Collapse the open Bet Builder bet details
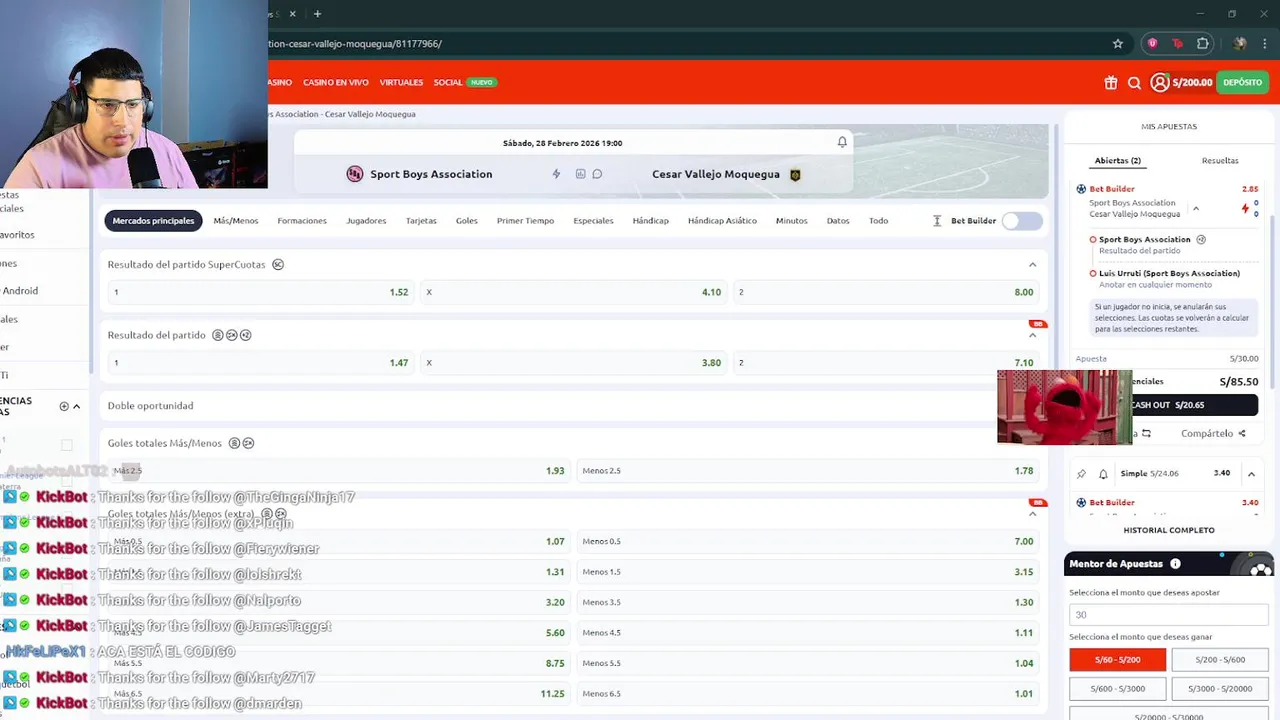 [1196, 209]
